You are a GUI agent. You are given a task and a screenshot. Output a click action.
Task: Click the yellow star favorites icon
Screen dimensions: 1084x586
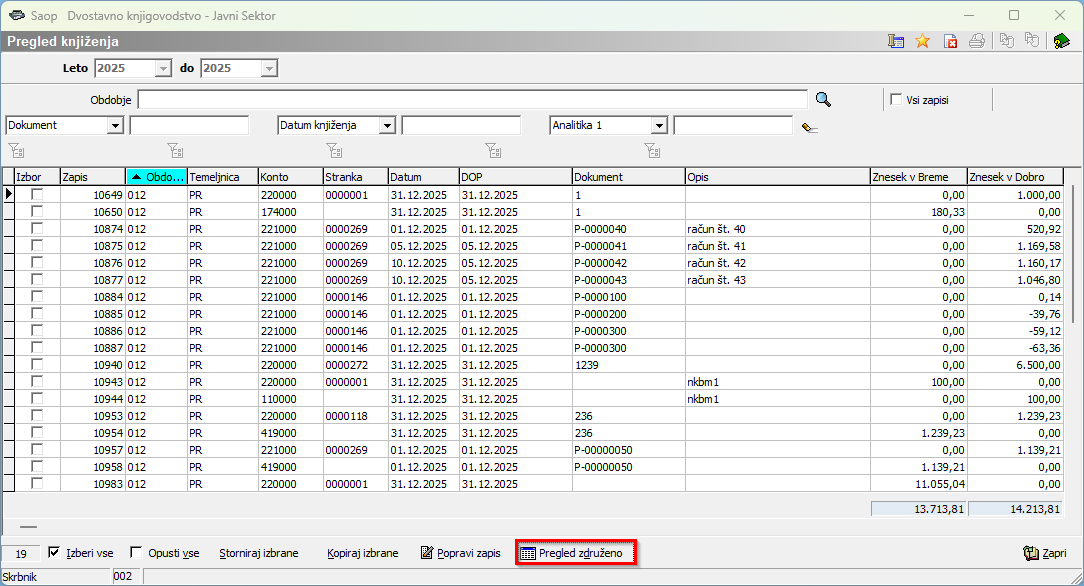click(922, 41)
